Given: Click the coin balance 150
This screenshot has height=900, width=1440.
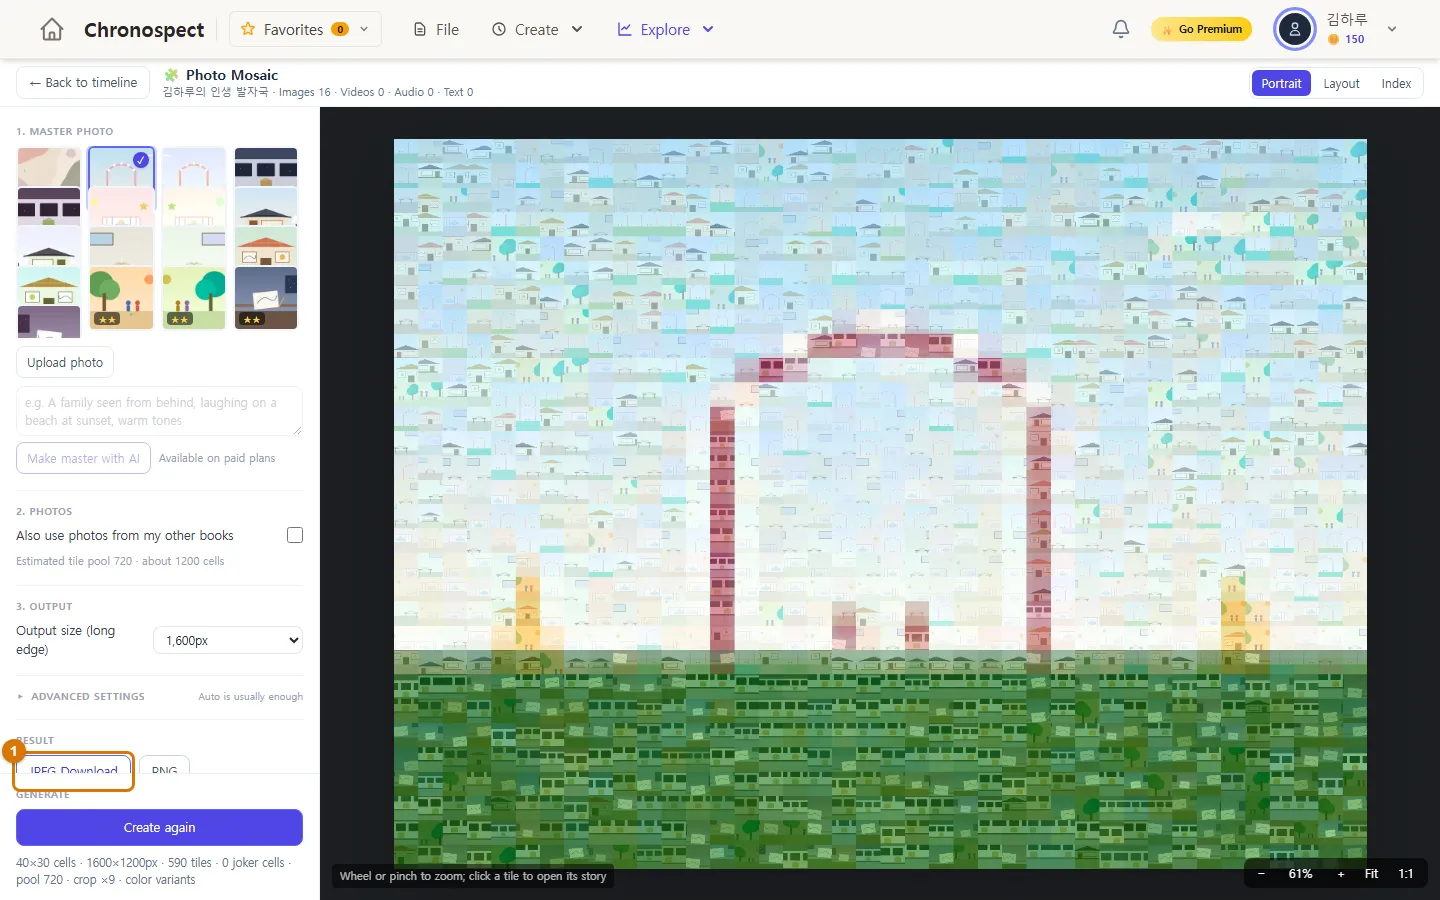Looking at the screenshot, I should pos(1346,39).
